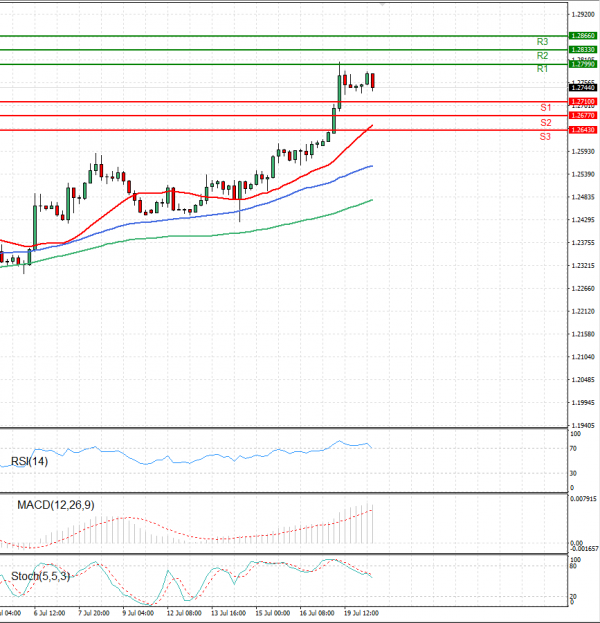Select the S1 support level label
This screenshot has width=600, height=623.
(545, 107)
